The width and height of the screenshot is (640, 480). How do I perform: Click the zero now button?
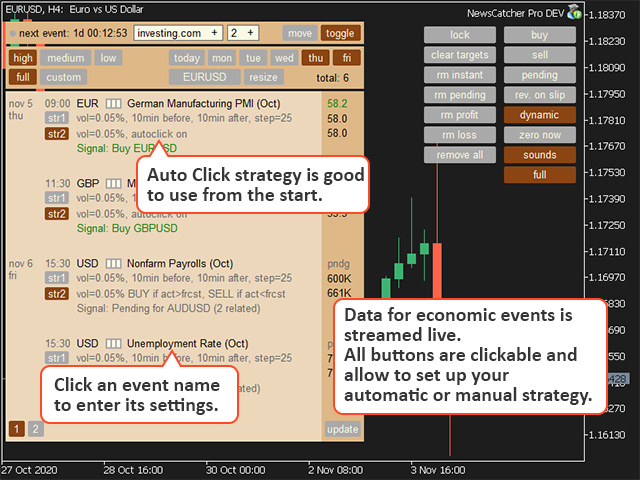pos(540,135)
